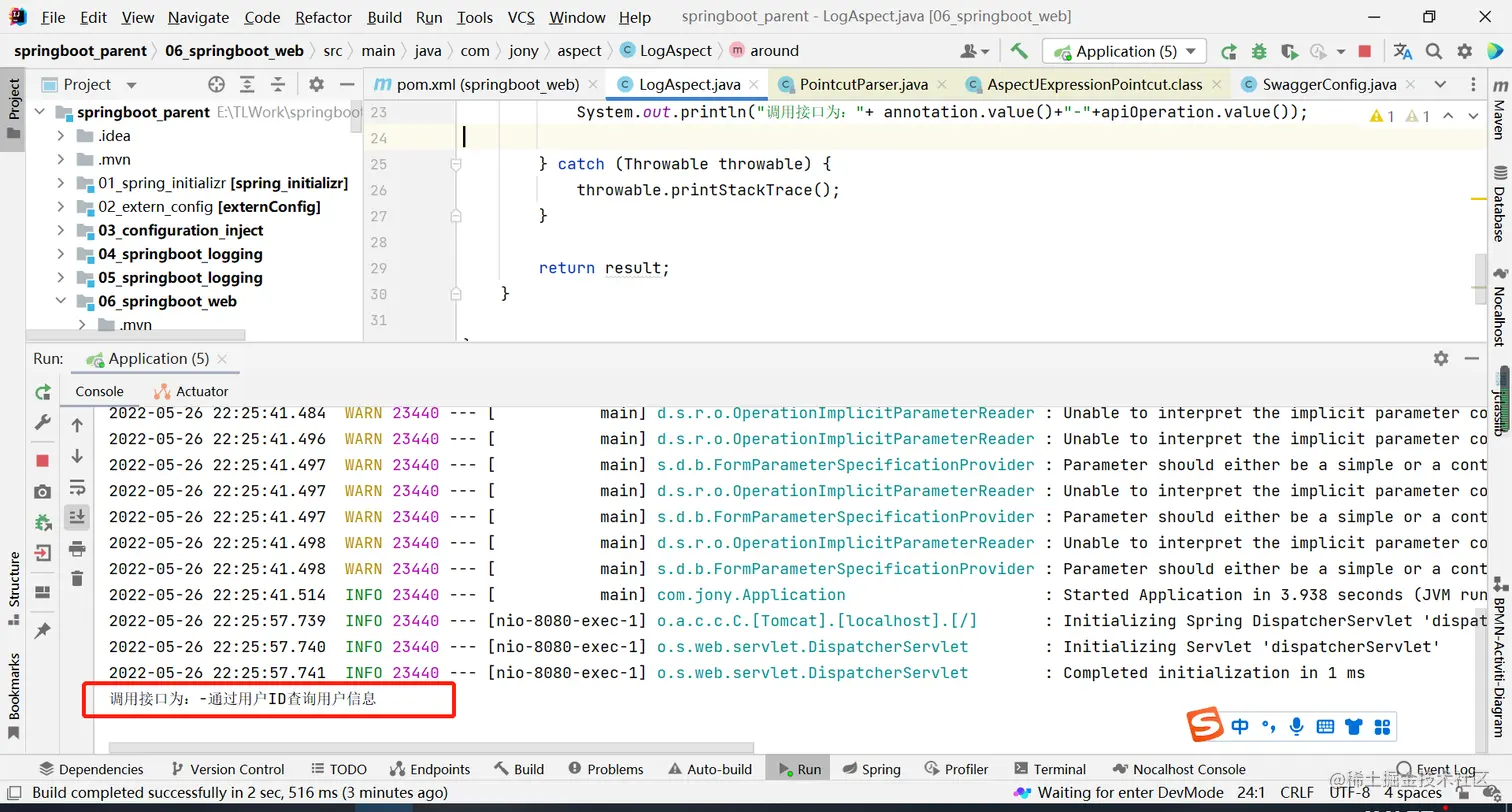Show the hidden editor tabs list
Screen dimensions: 1512x812
coord(1440,85)
